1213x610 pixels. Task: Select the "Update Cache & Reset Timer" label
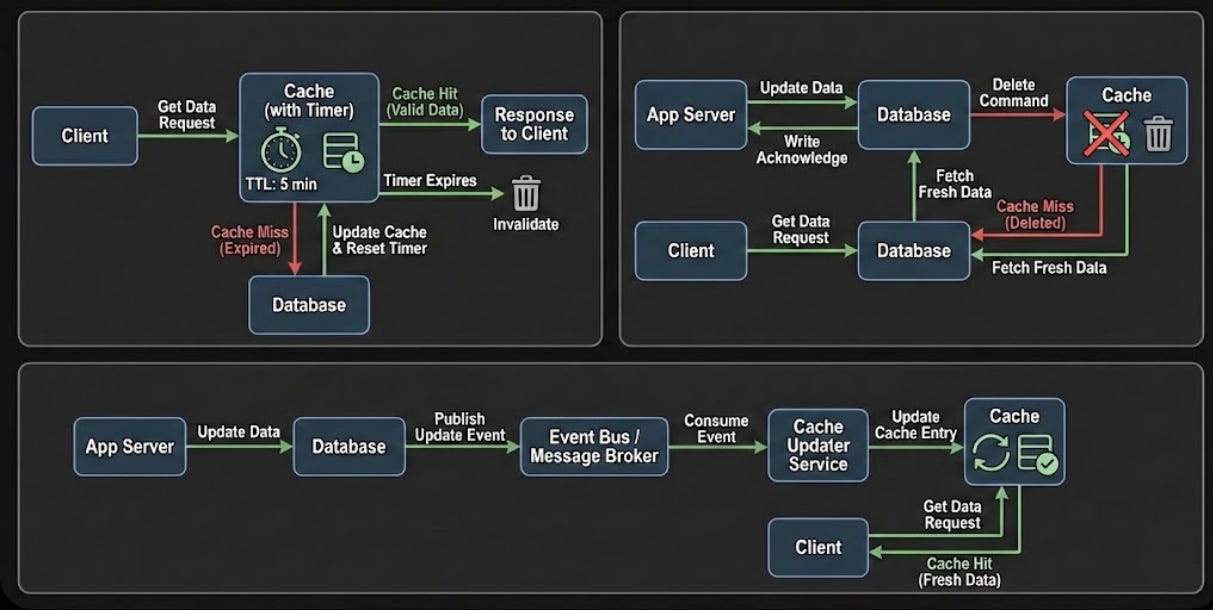tap(379, 240)
